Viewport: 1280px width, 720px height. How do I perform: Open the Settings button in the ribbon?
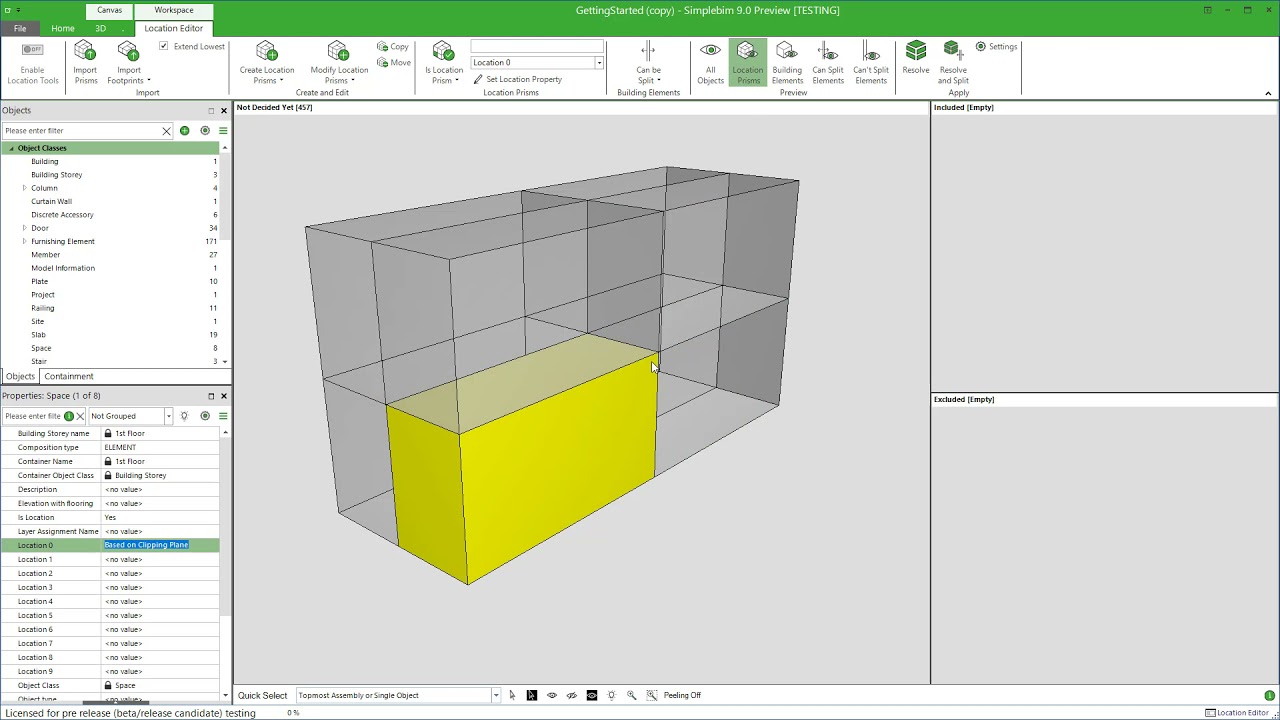pos(997,46)
